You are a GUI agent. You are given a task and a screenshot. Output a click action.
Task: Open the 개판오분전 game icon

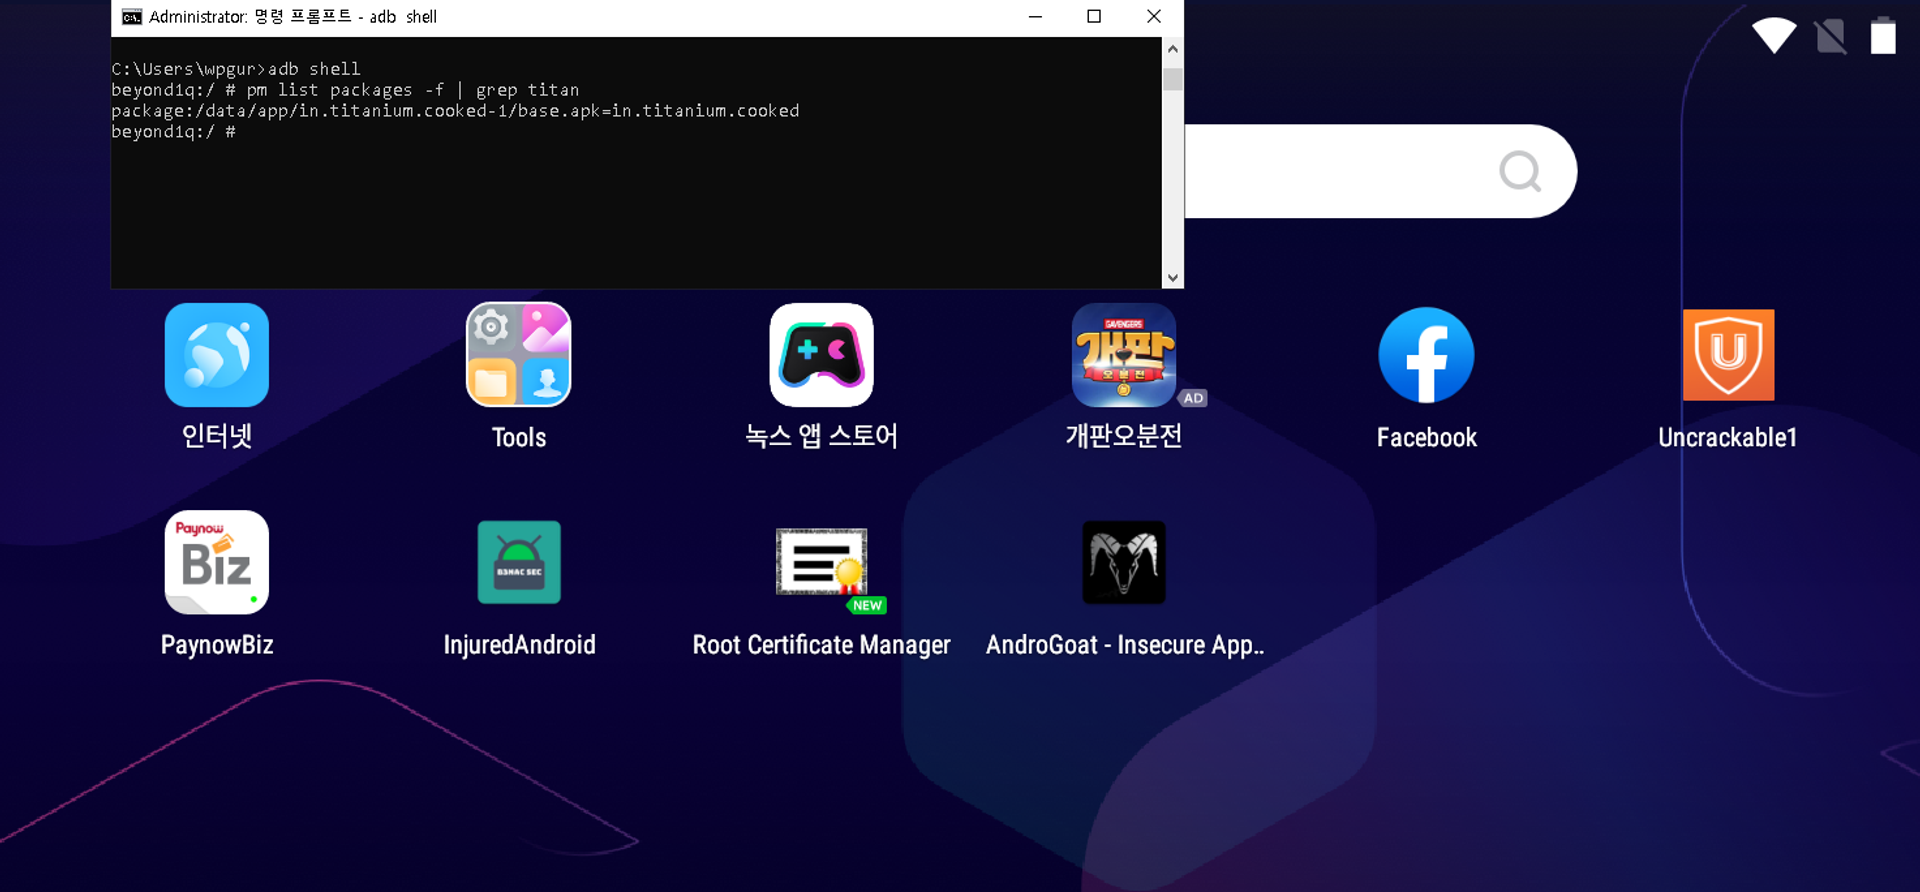pos(1124,355)
